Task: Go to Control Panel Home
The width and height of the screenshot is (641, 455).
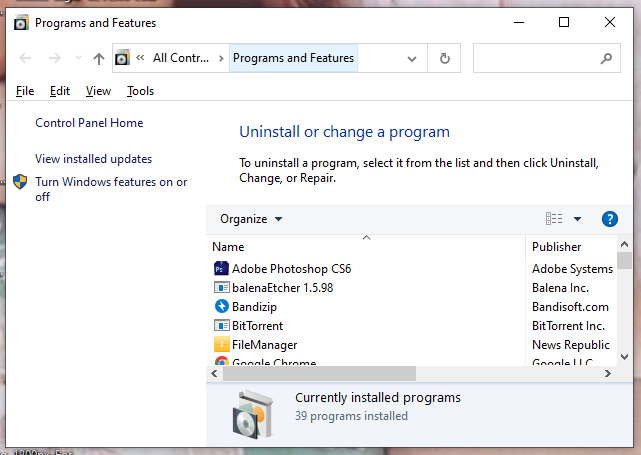Action: [x=89, y=123]
